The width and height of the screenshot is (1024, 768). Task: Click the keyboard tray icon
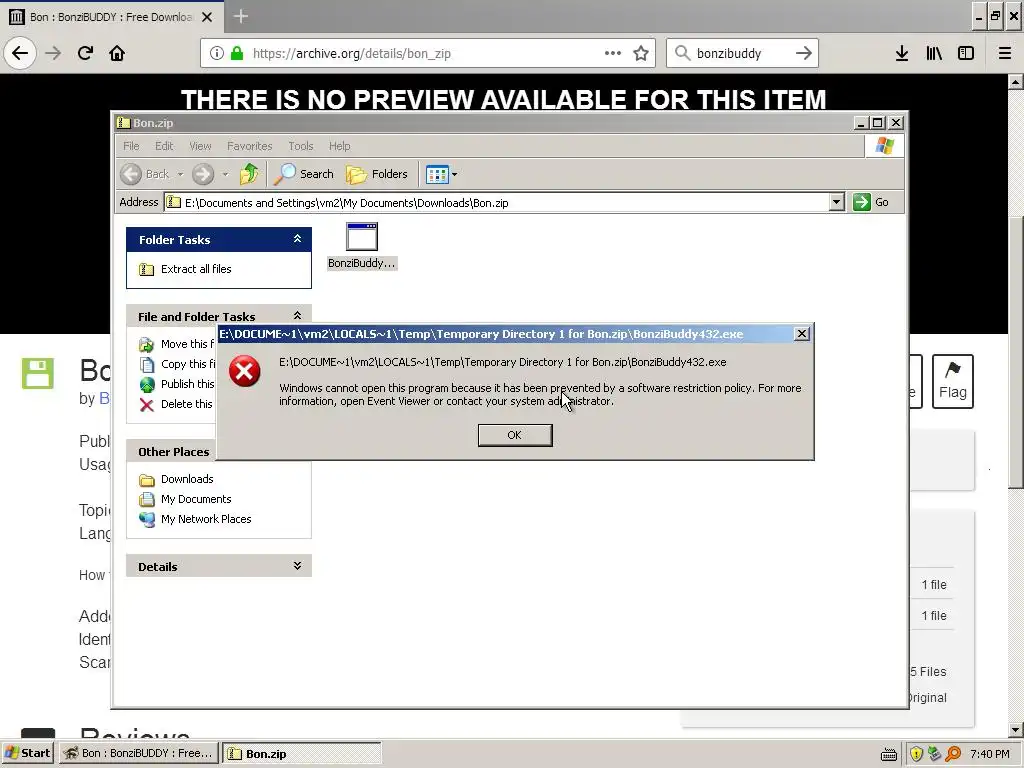point(888,755)
